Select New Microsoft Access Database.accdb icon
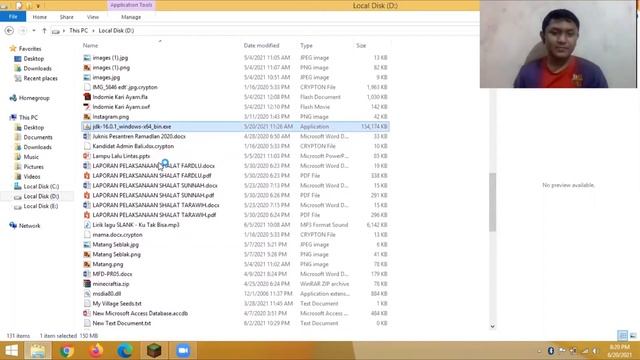The height and width of the screenshot is (360, 640). pos(87,313)
